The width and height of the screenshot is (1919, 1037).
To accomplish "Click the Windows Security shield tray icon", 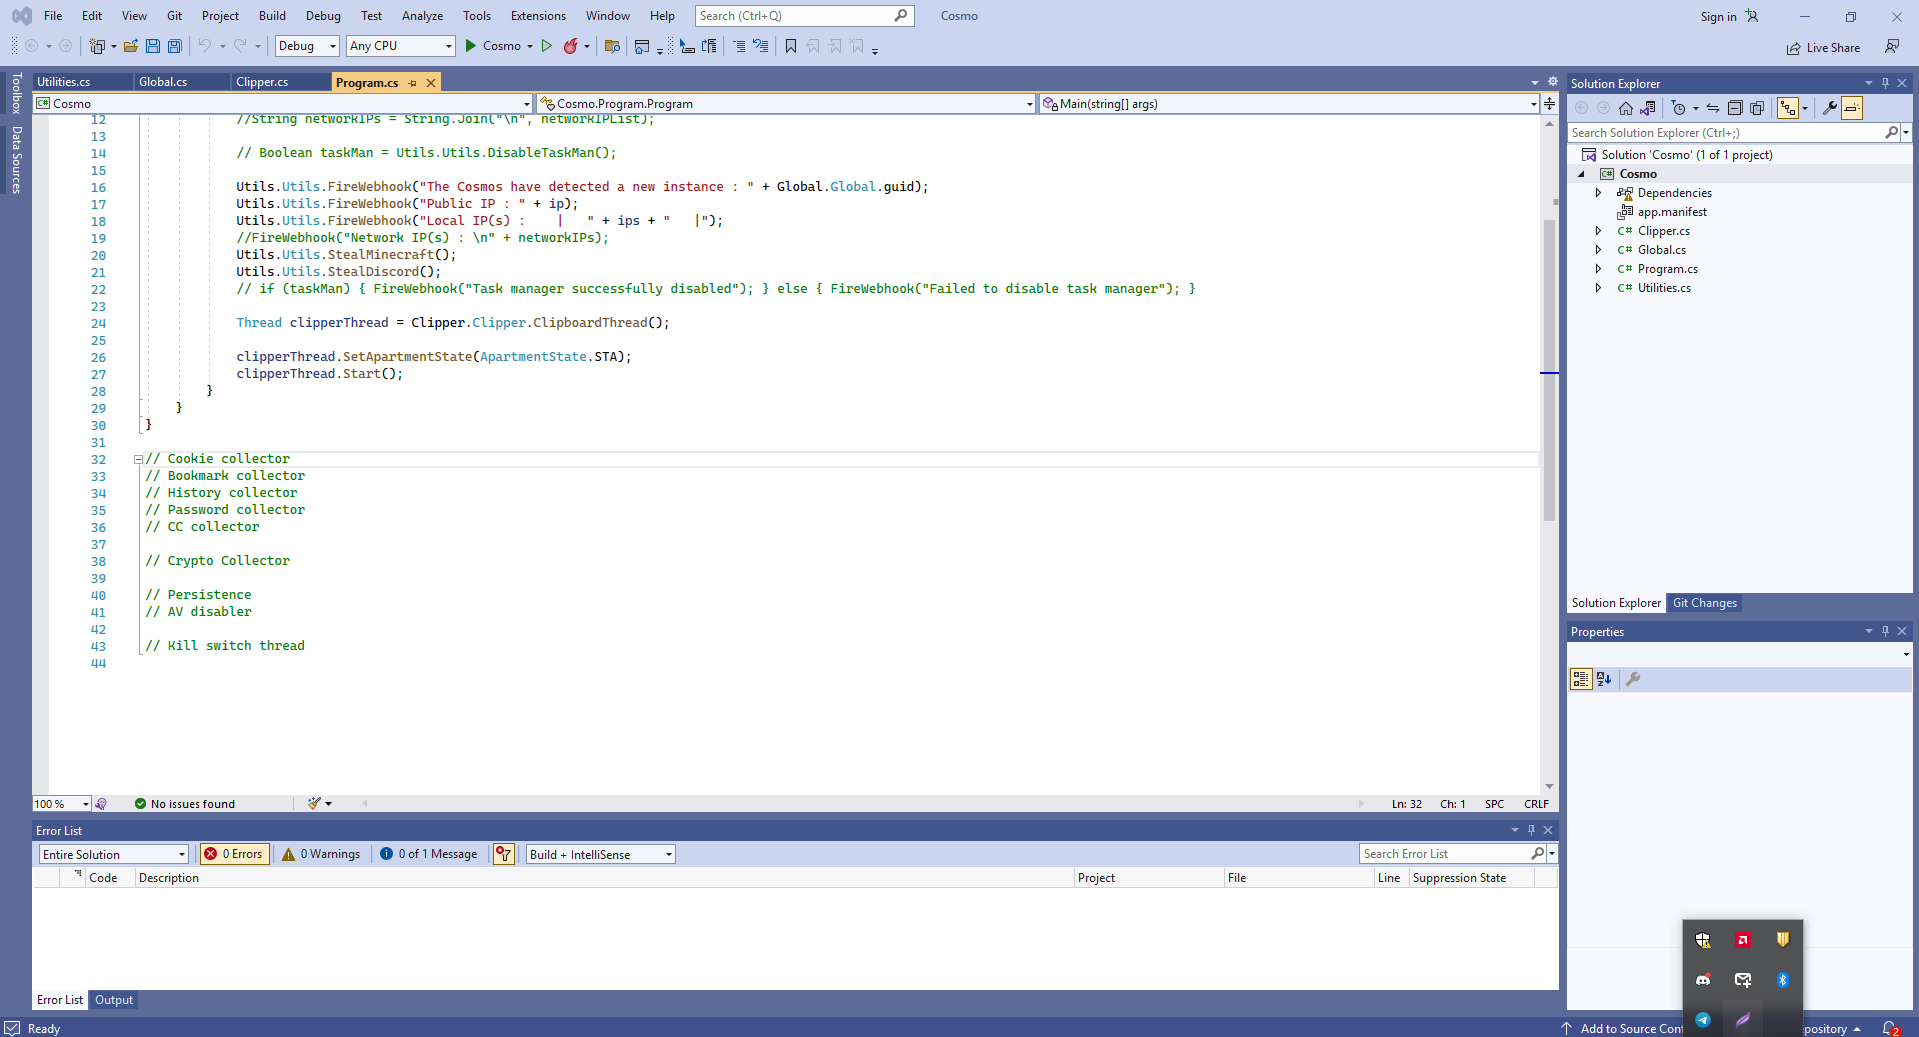I will [1703, 940].
